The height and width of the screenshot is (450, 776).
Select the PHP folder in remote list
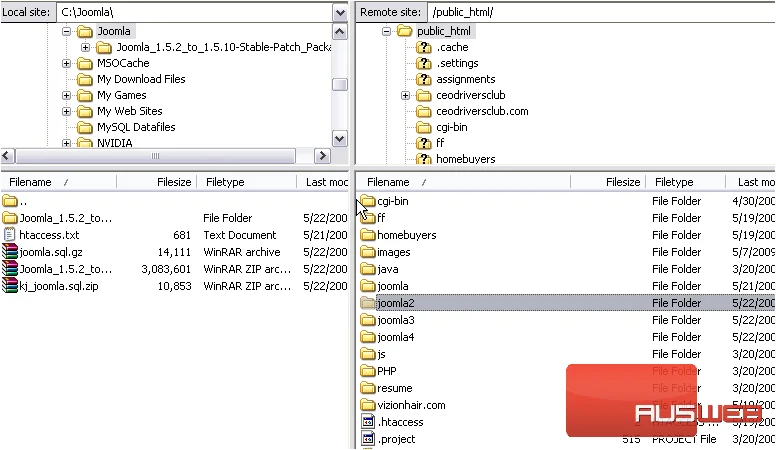(x=387, y=371)
